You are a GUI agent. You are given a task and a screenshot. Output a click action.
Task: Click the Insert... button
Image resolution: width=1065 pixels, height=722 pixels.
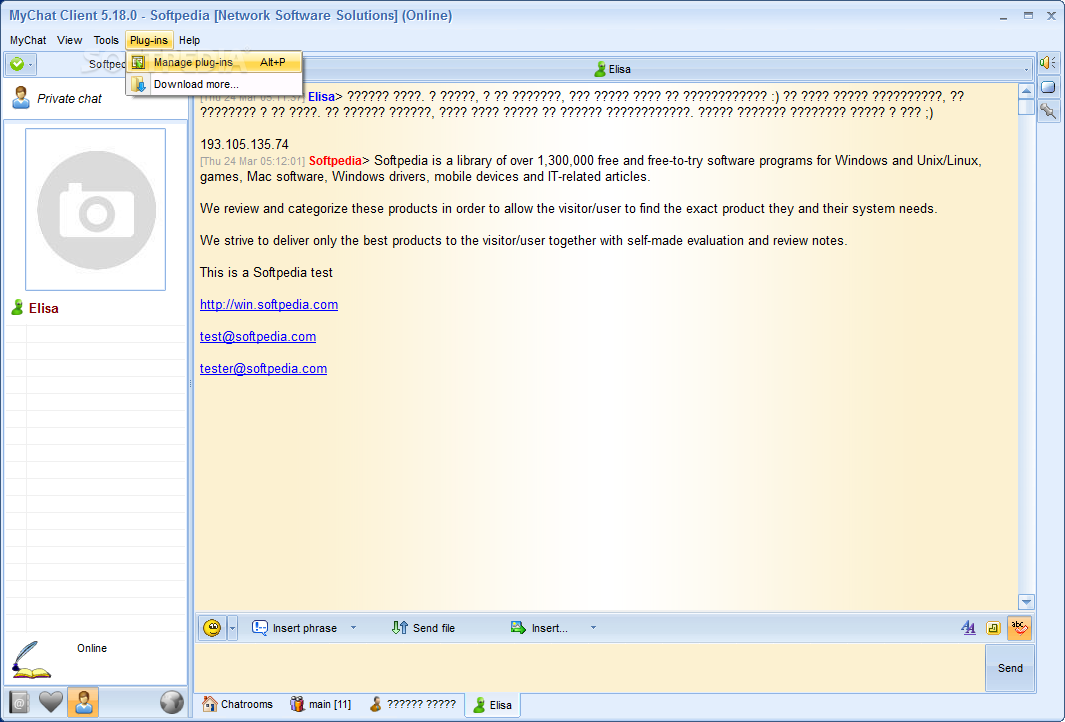[x=539, y=628]
